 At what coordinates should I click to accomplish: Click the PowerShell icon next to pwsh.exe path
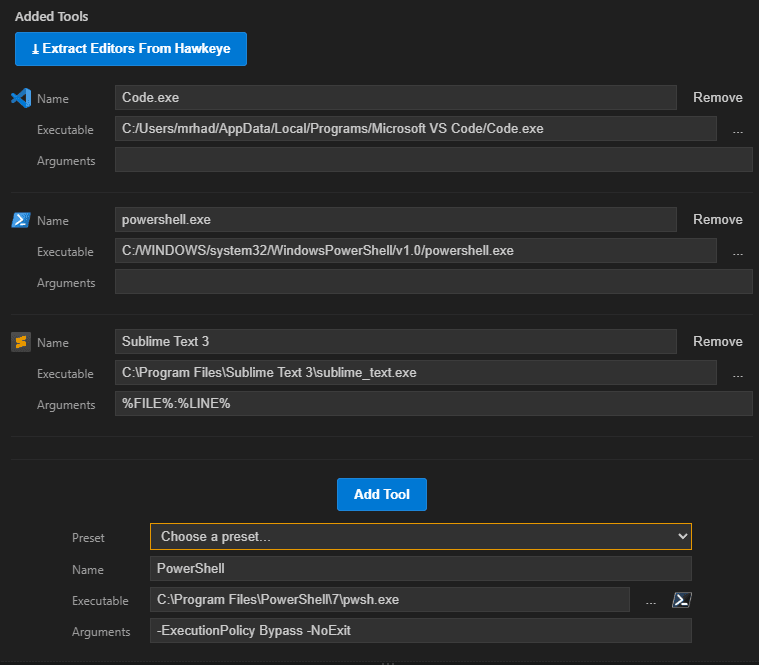[x=682, y=600]
